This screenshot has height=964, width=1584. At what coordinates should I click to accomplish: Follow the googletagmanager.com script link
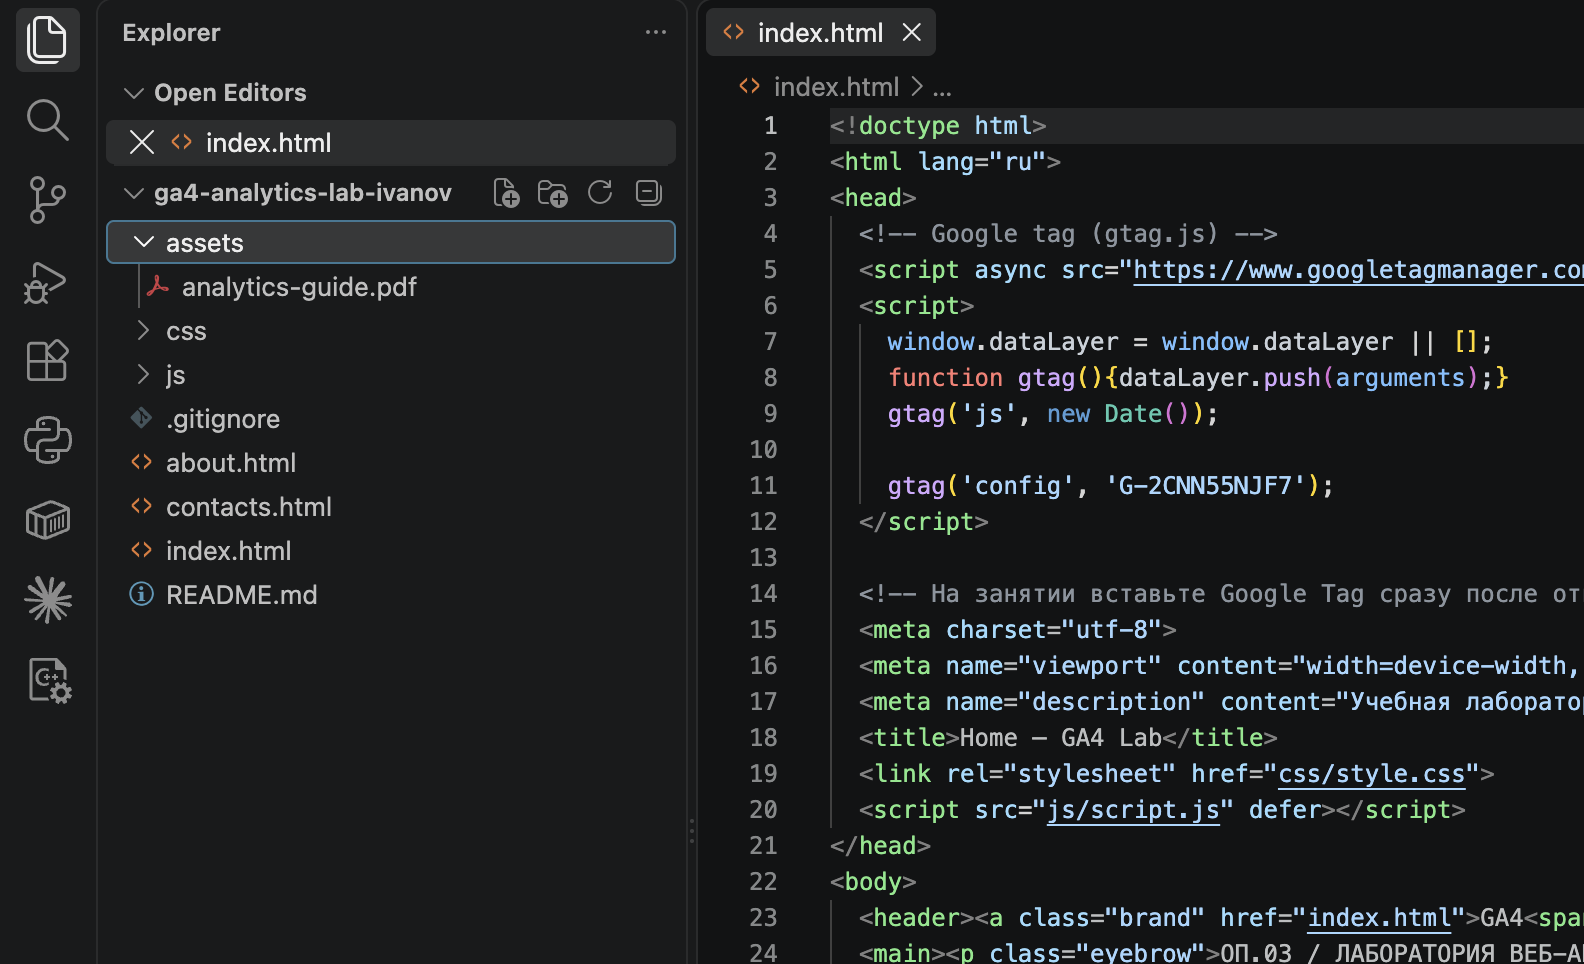click(x=1358, y=270)
